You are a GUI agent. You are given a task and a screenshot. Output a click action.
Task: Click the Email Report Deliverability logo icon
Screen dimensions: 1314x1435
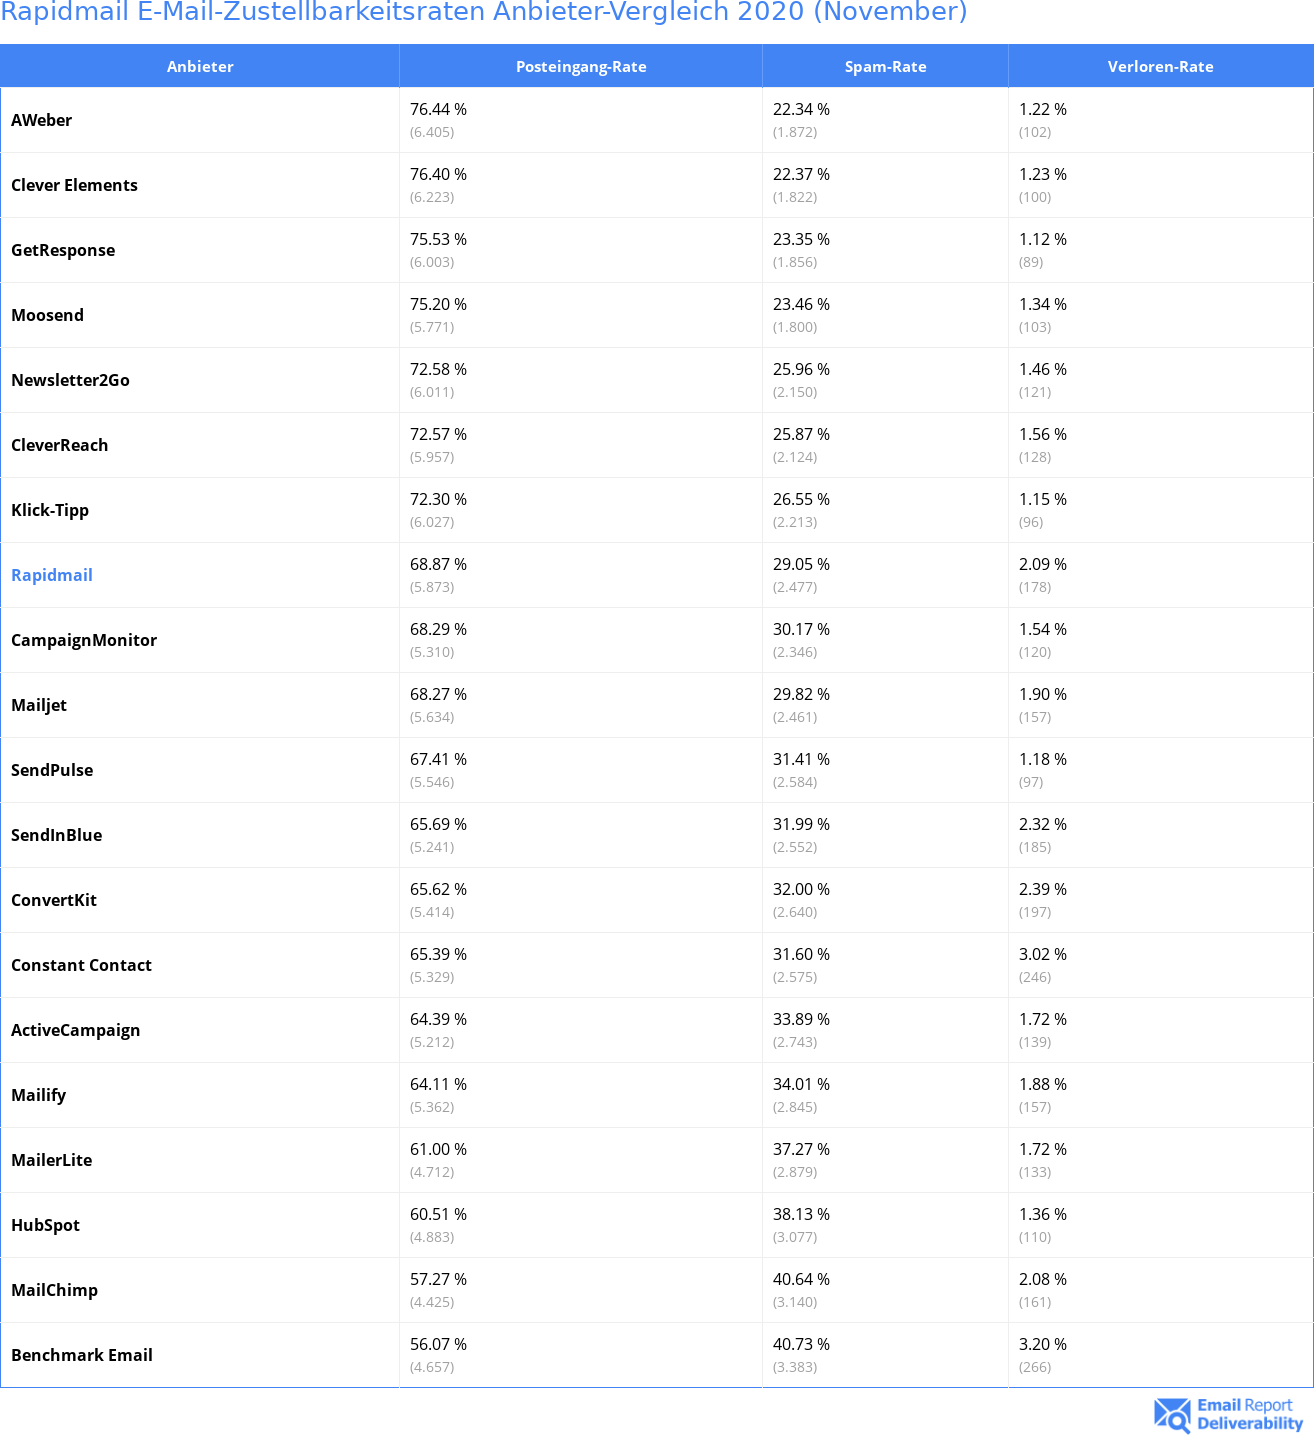[1172, 1414]
